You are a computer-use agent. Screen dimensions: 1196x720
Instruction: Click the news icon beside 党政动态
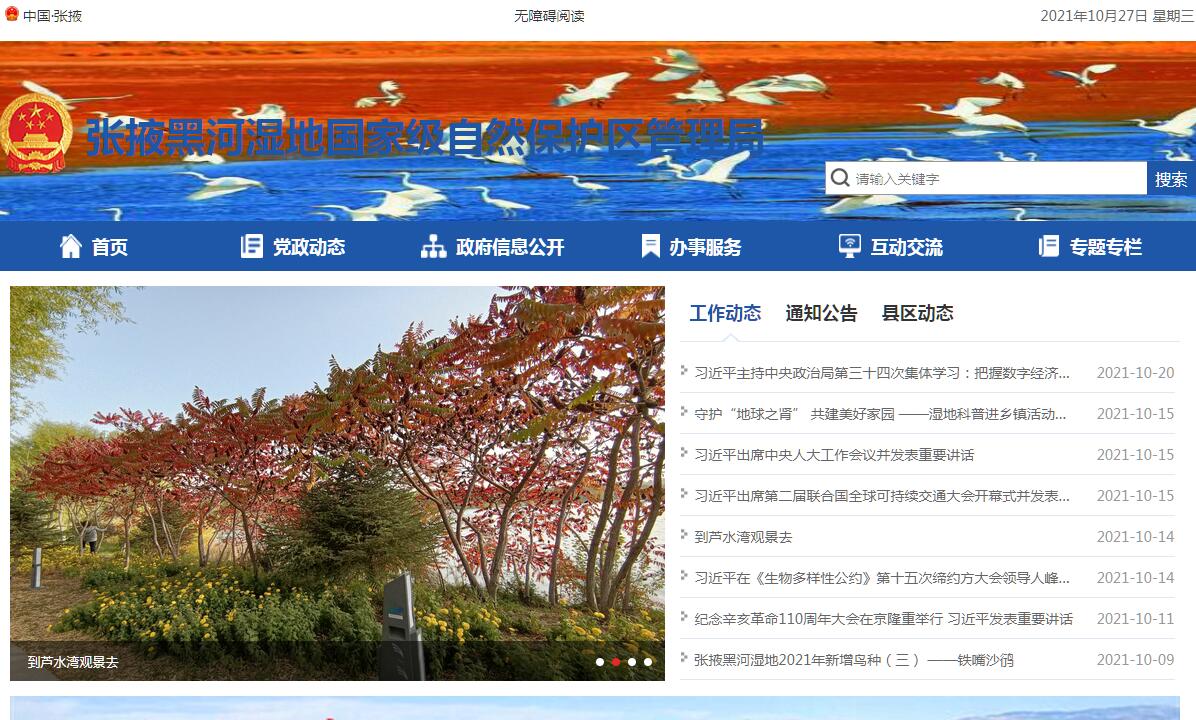pos(252,246)
